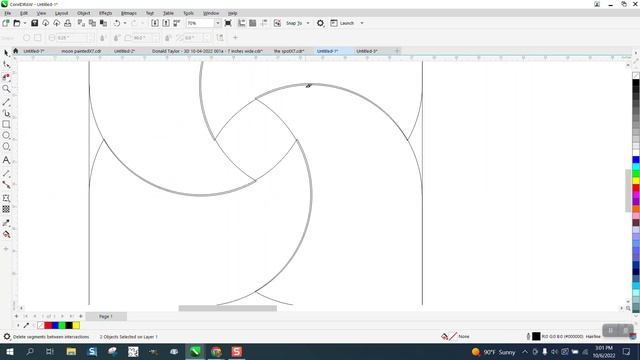Click the outline color black swatch in status bar
Screen dimensions: 640x360
click(536, 336)
